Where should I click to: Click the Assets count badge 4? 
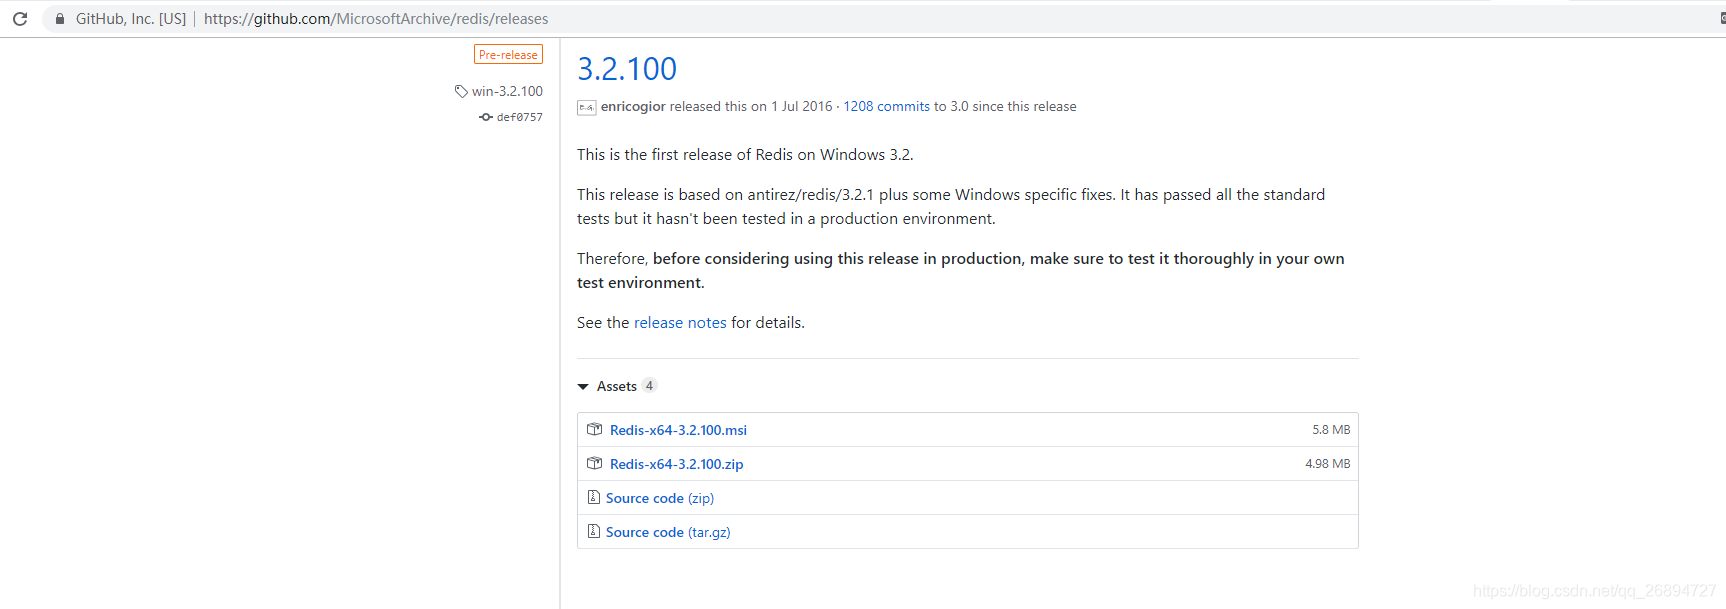pyautogui.click(x=649, y=386)
